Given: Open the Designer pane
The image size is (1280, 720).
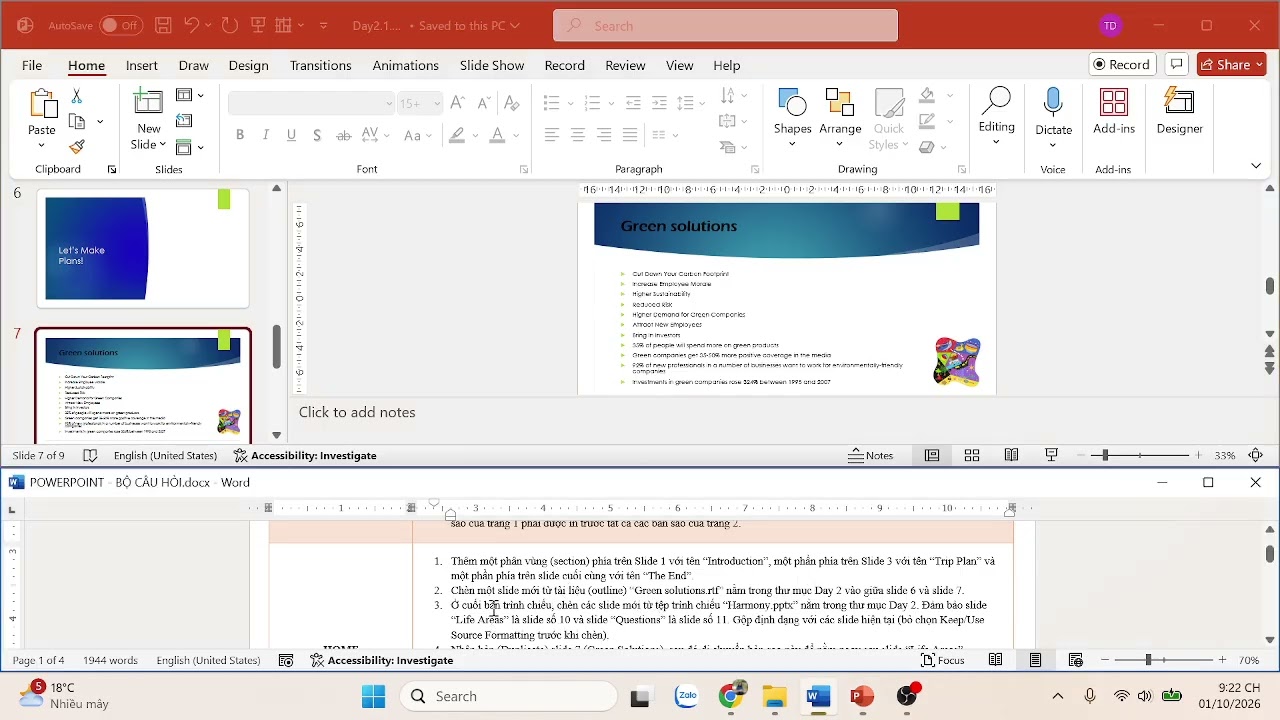Looking at the screenshot, I should click(x=1180, y=112).
